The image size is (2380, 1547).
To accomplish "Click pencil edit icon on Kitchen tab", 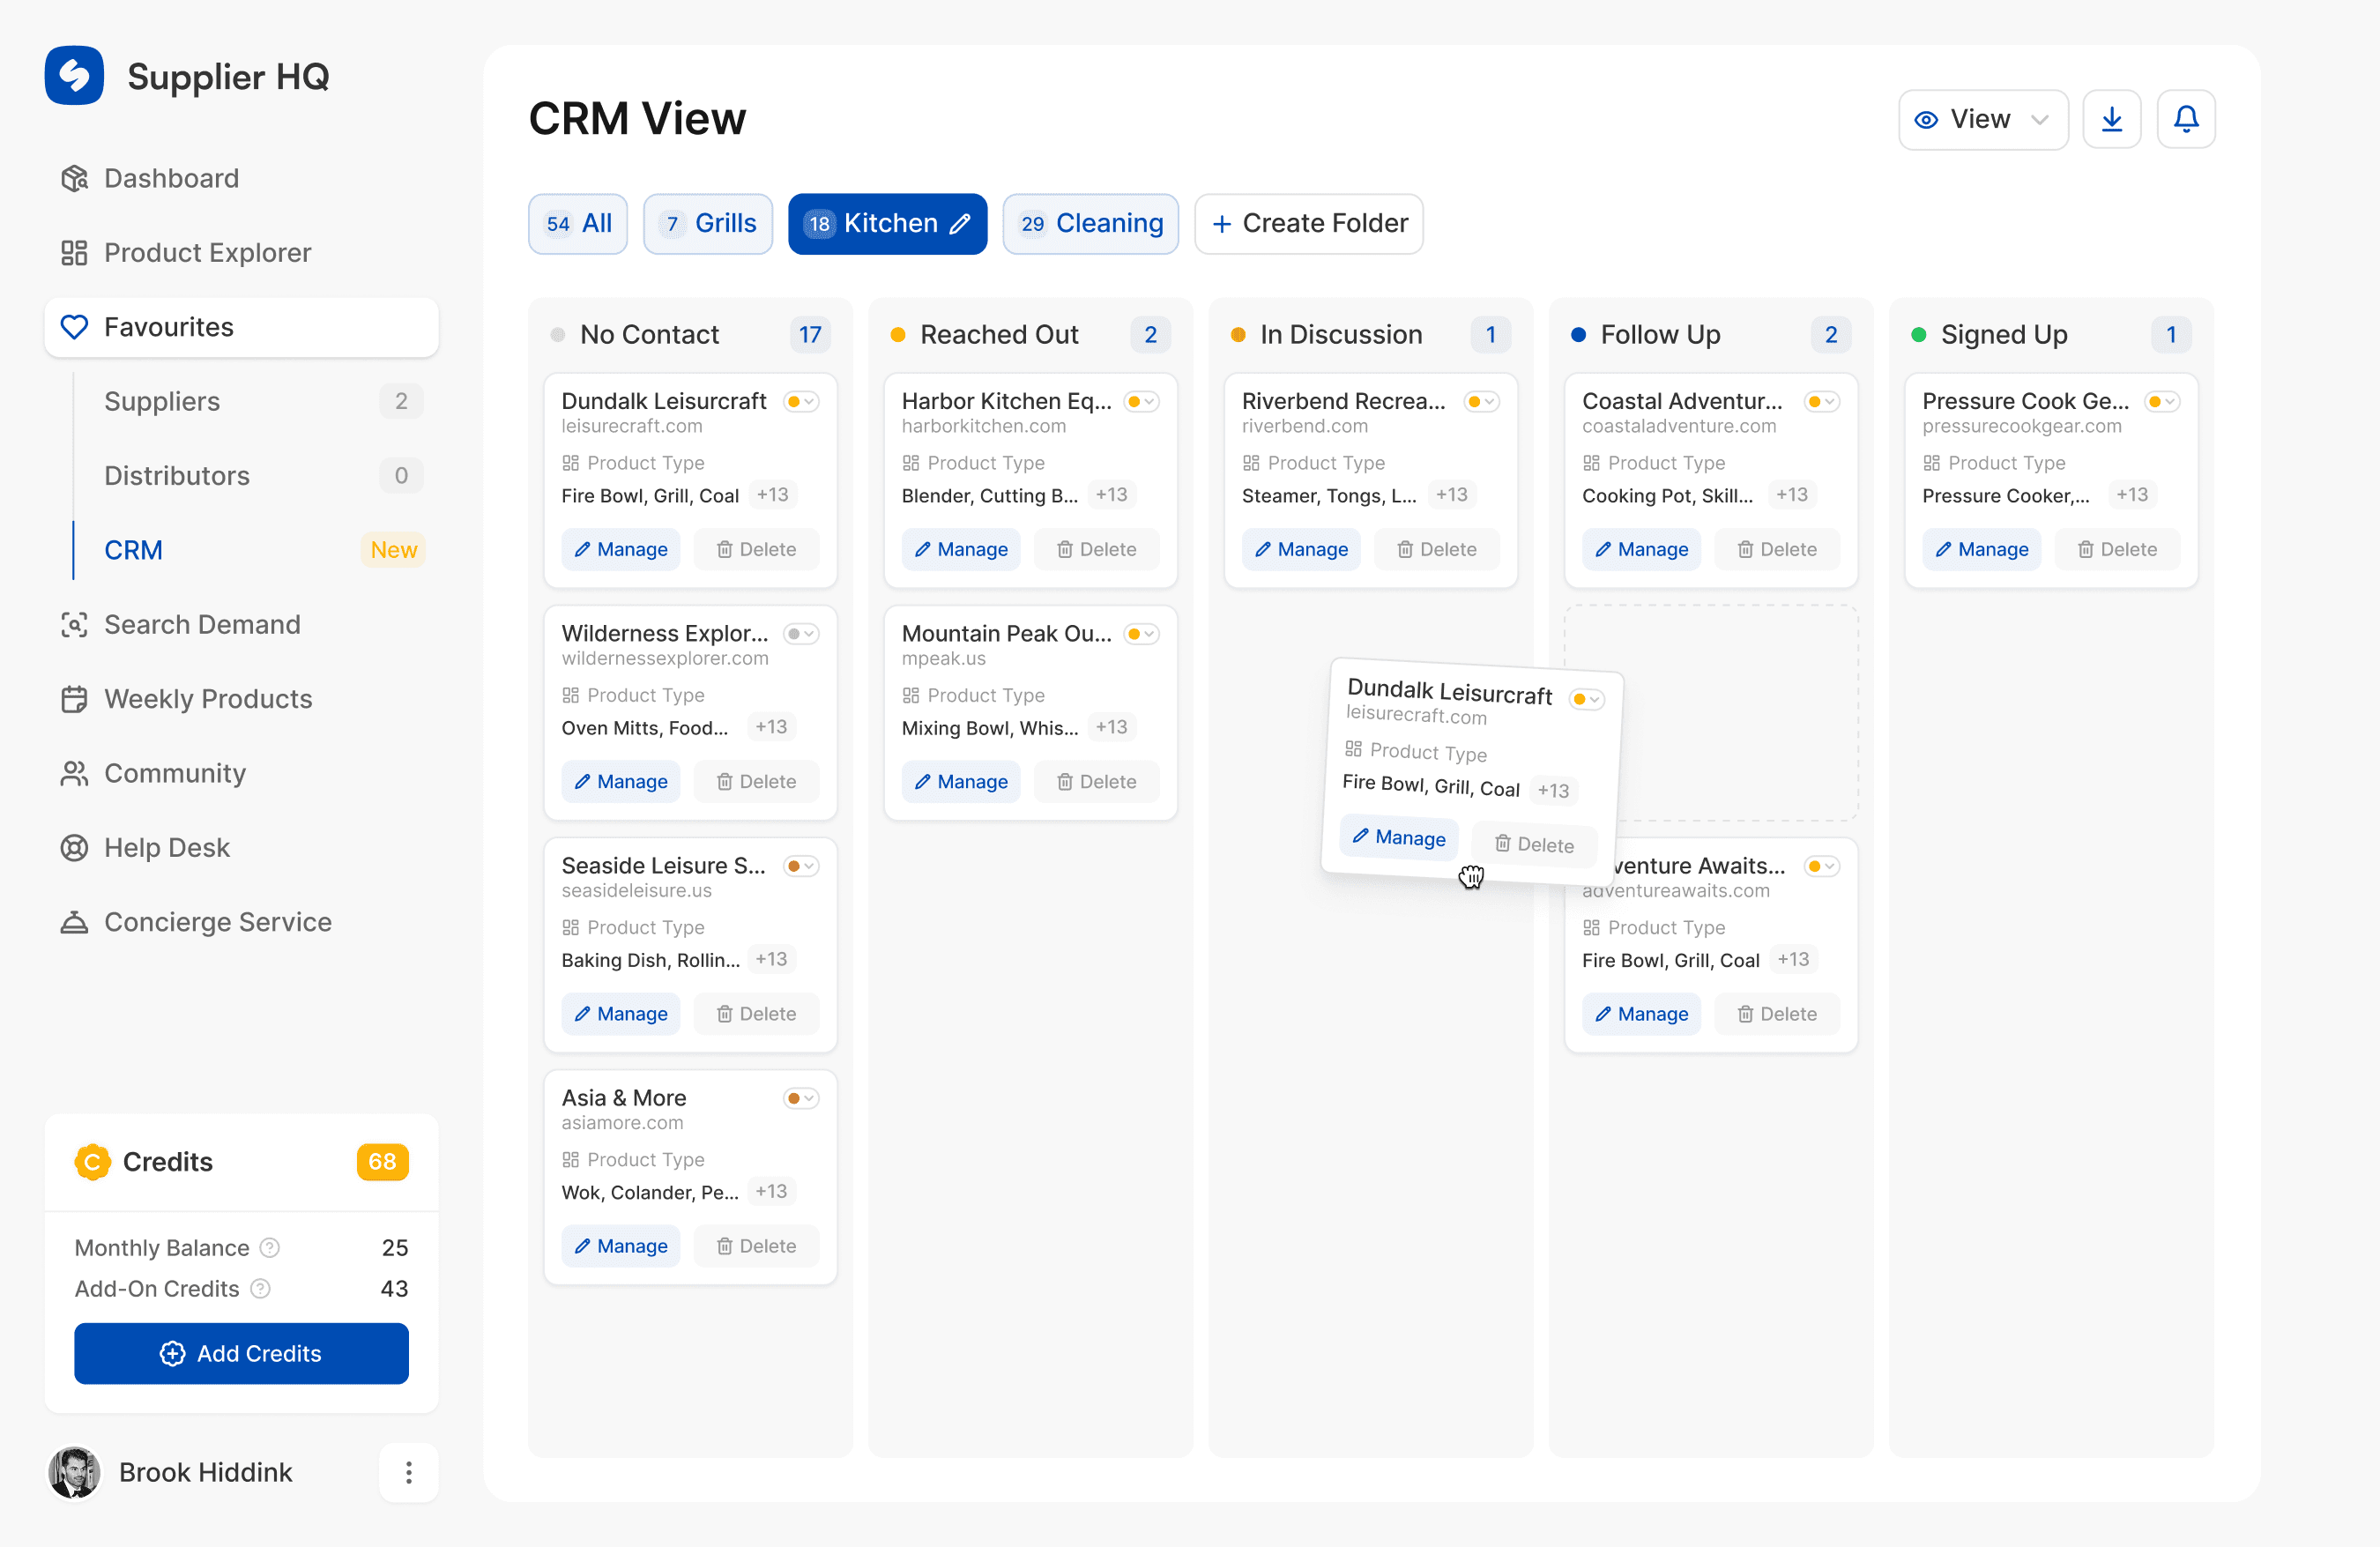I will click(960, 224).
